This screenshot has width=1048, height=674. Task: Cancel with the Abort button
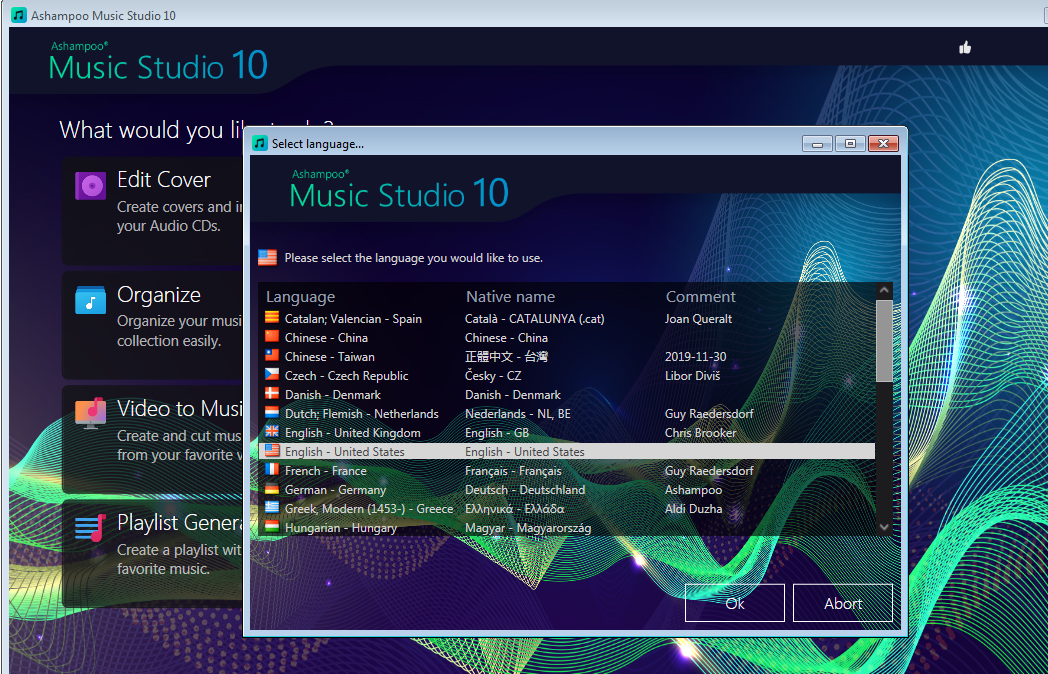[x=843, y=603]
